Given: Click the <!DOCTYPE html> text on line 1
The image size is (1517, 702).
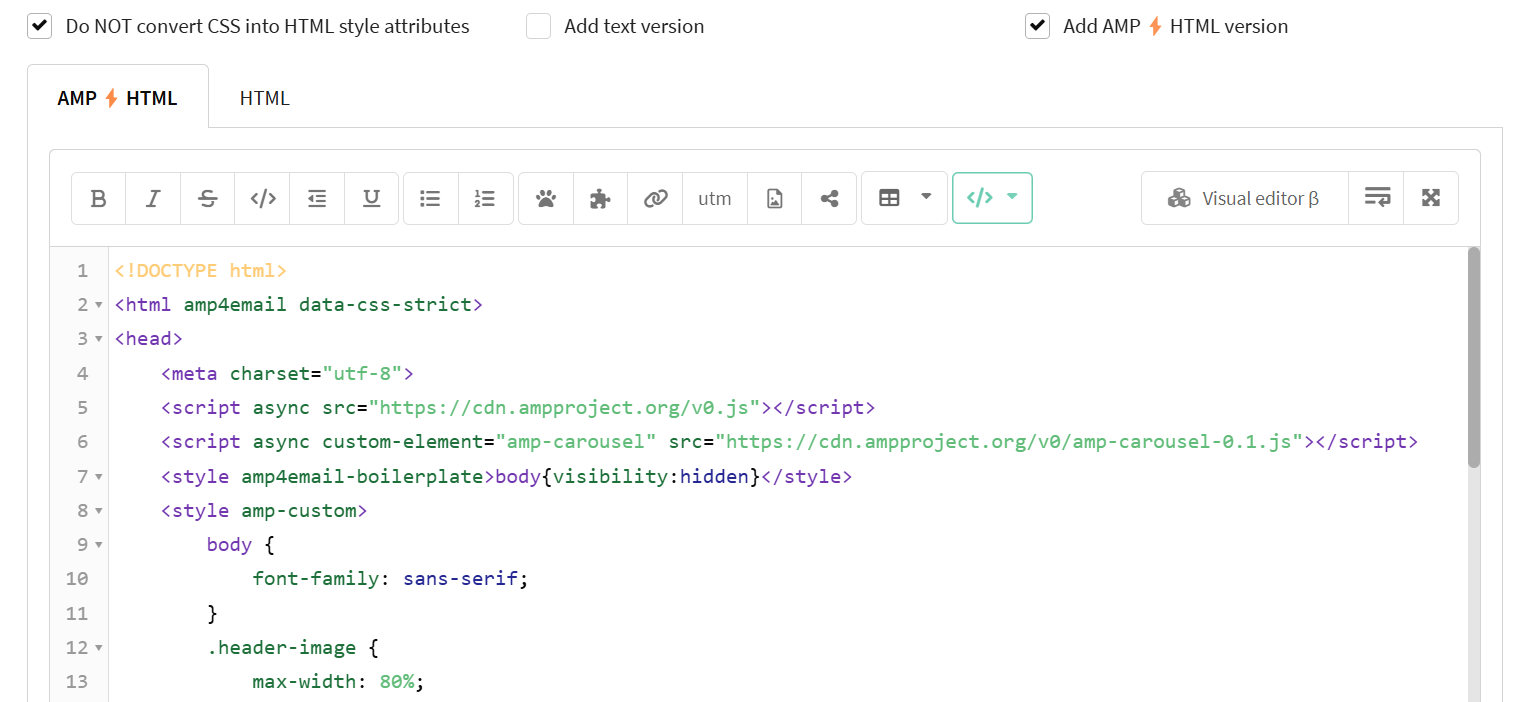Looking at the screenshot, I should (x=201, y=270).
